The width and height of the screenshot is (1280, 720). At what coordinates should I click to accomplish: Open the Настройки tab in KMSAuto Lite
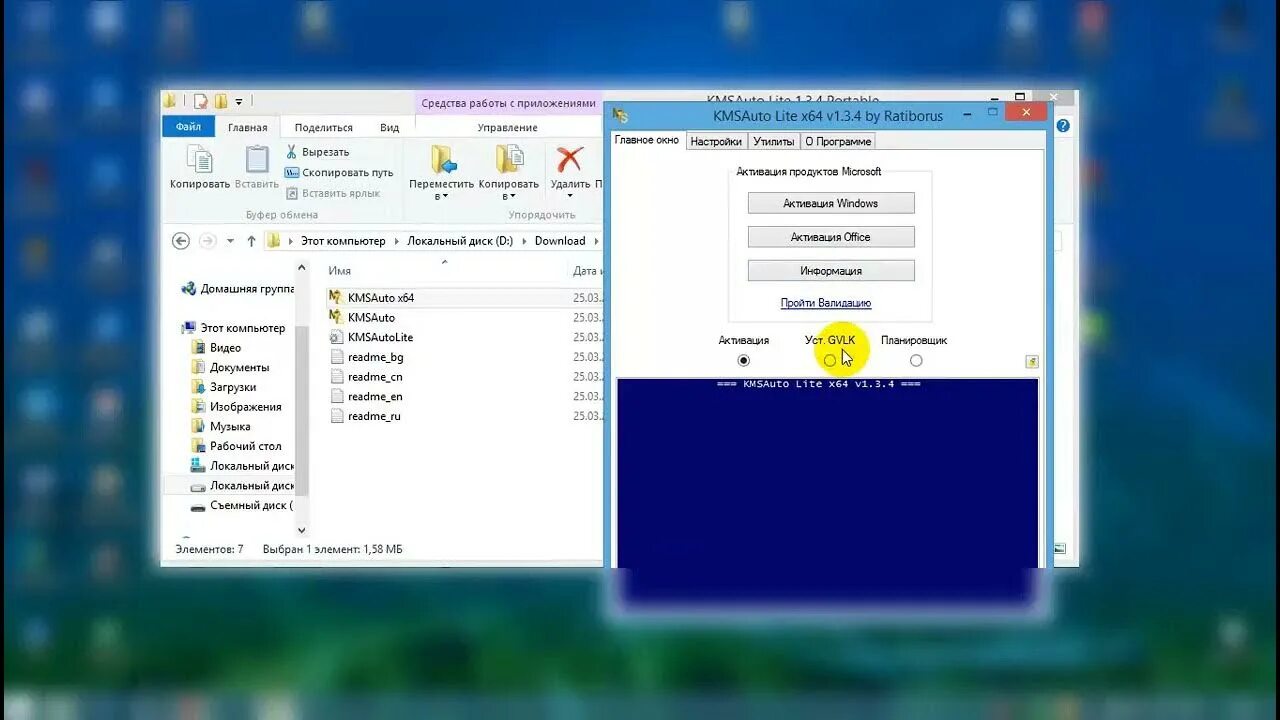coord(716,141)
